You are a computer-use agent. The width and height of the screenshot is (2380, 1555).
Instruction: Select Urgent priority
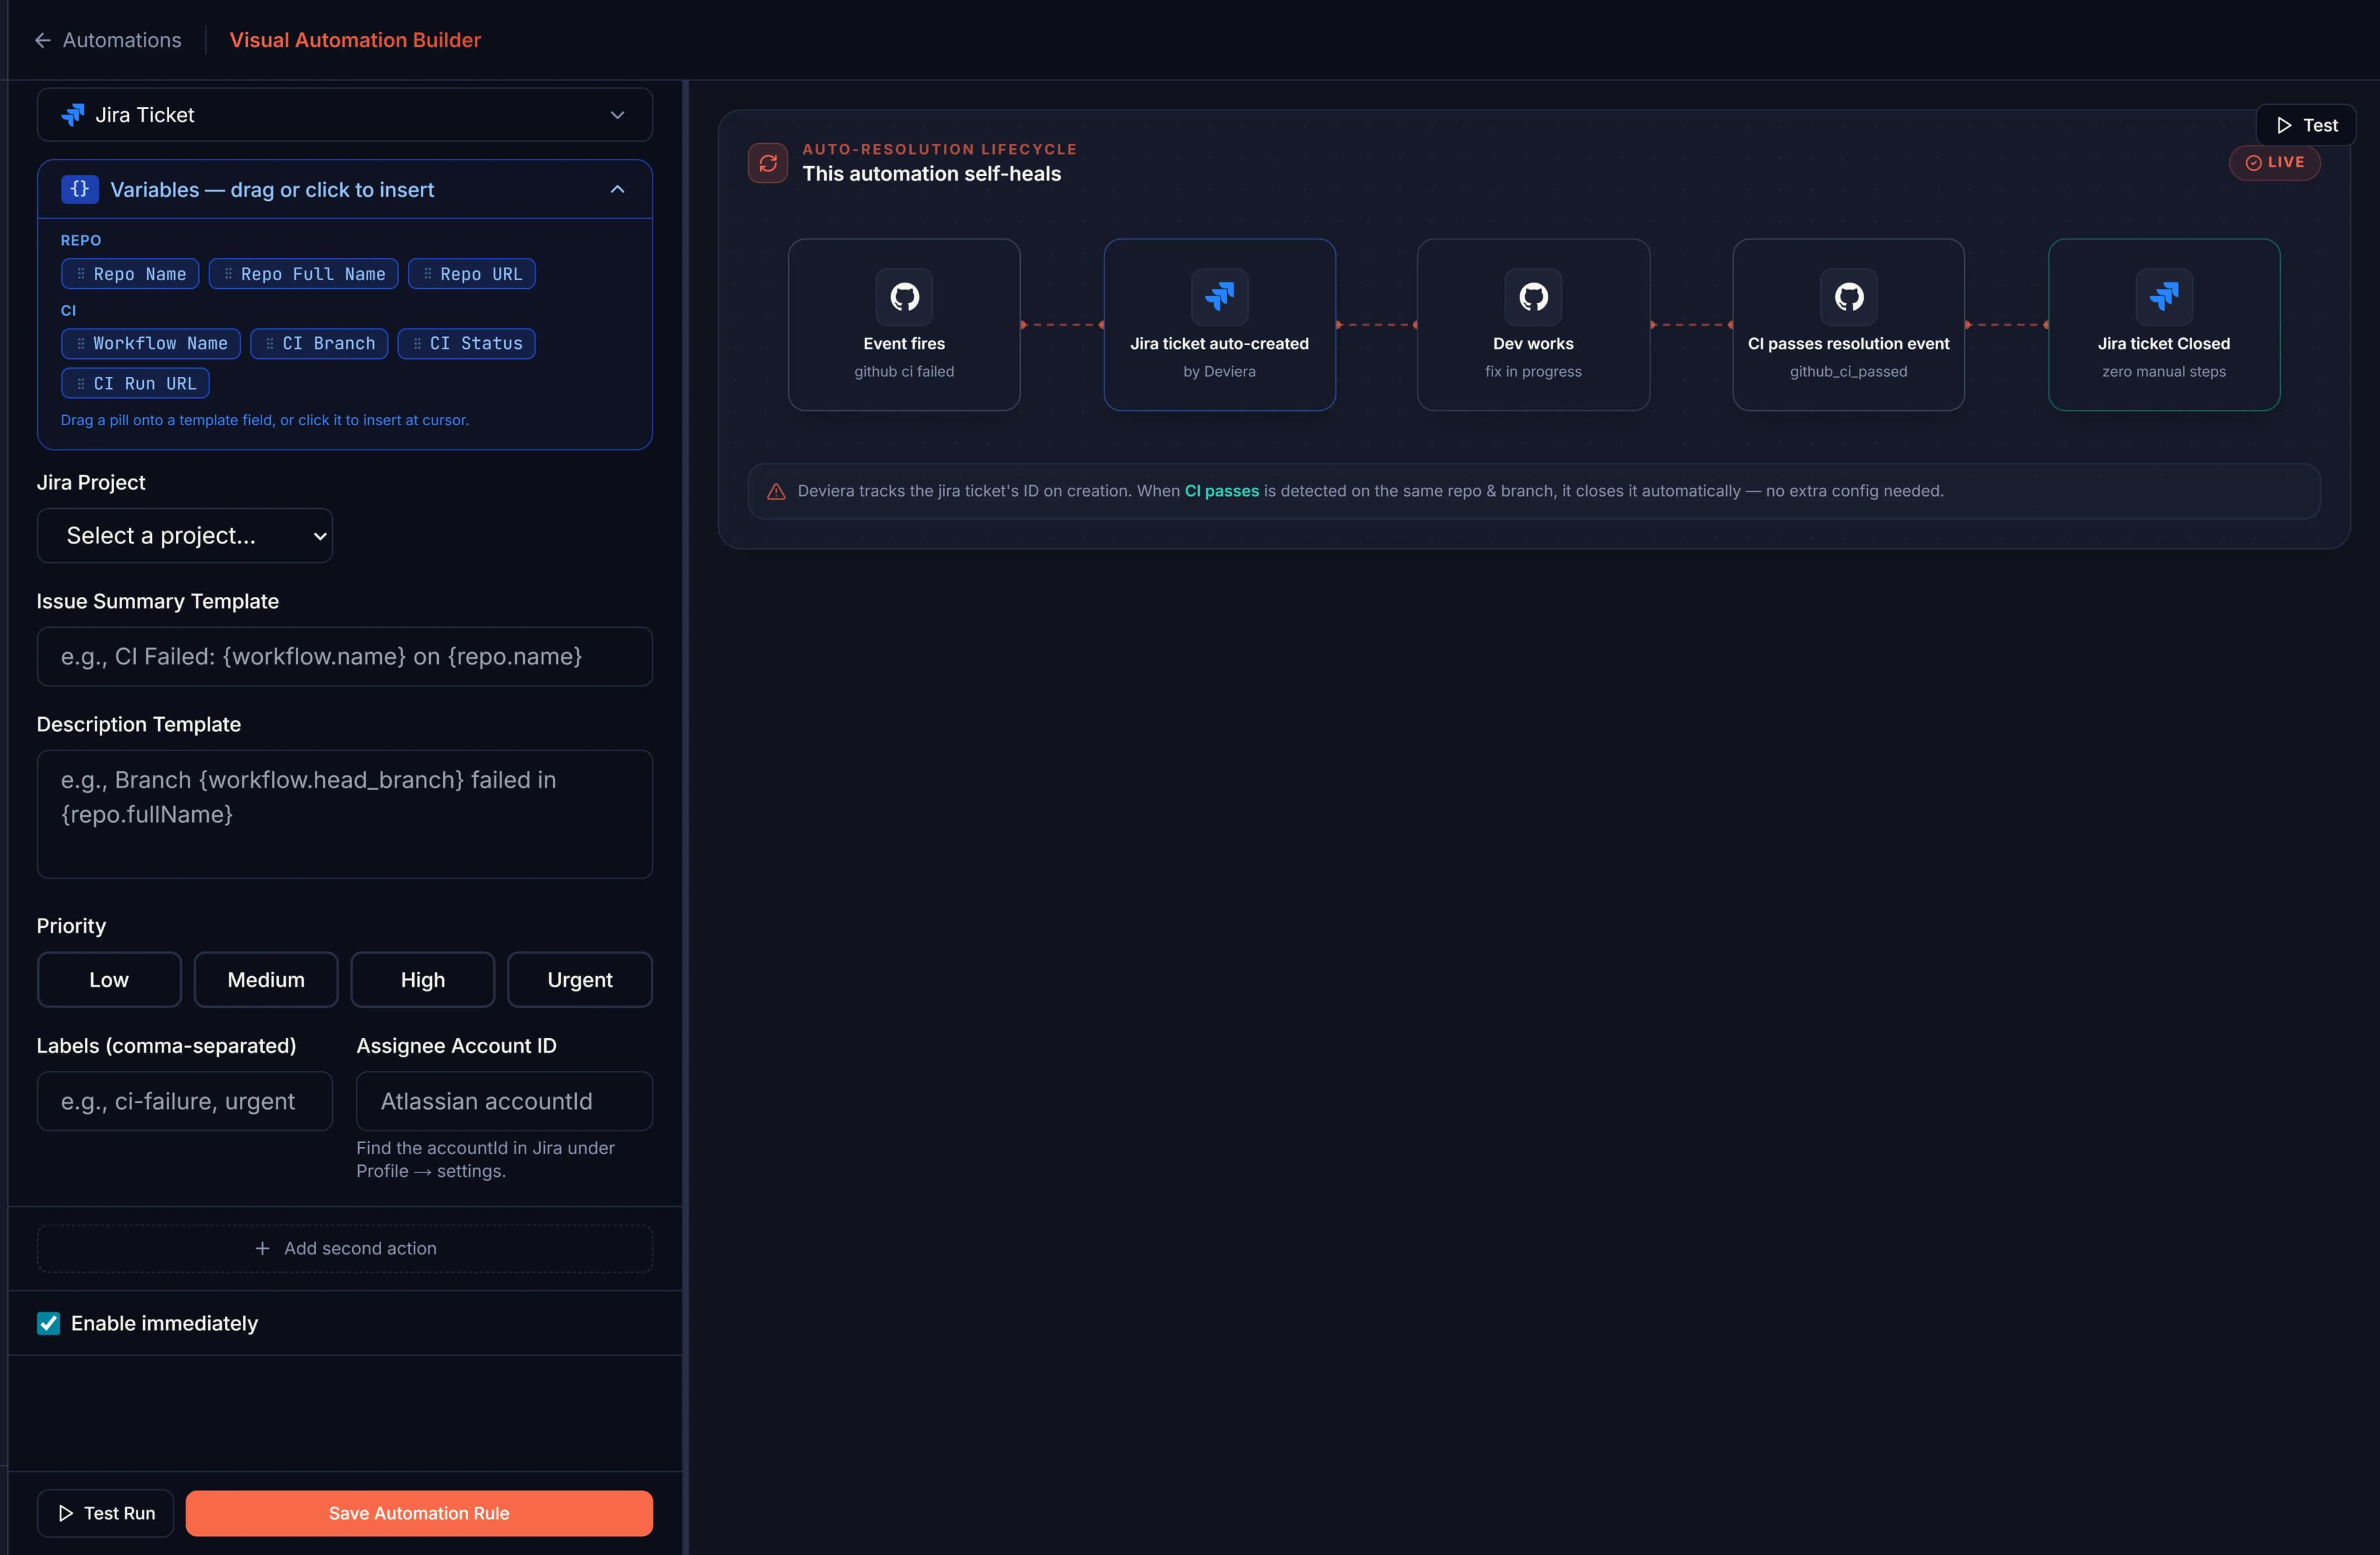click(580, 979)
